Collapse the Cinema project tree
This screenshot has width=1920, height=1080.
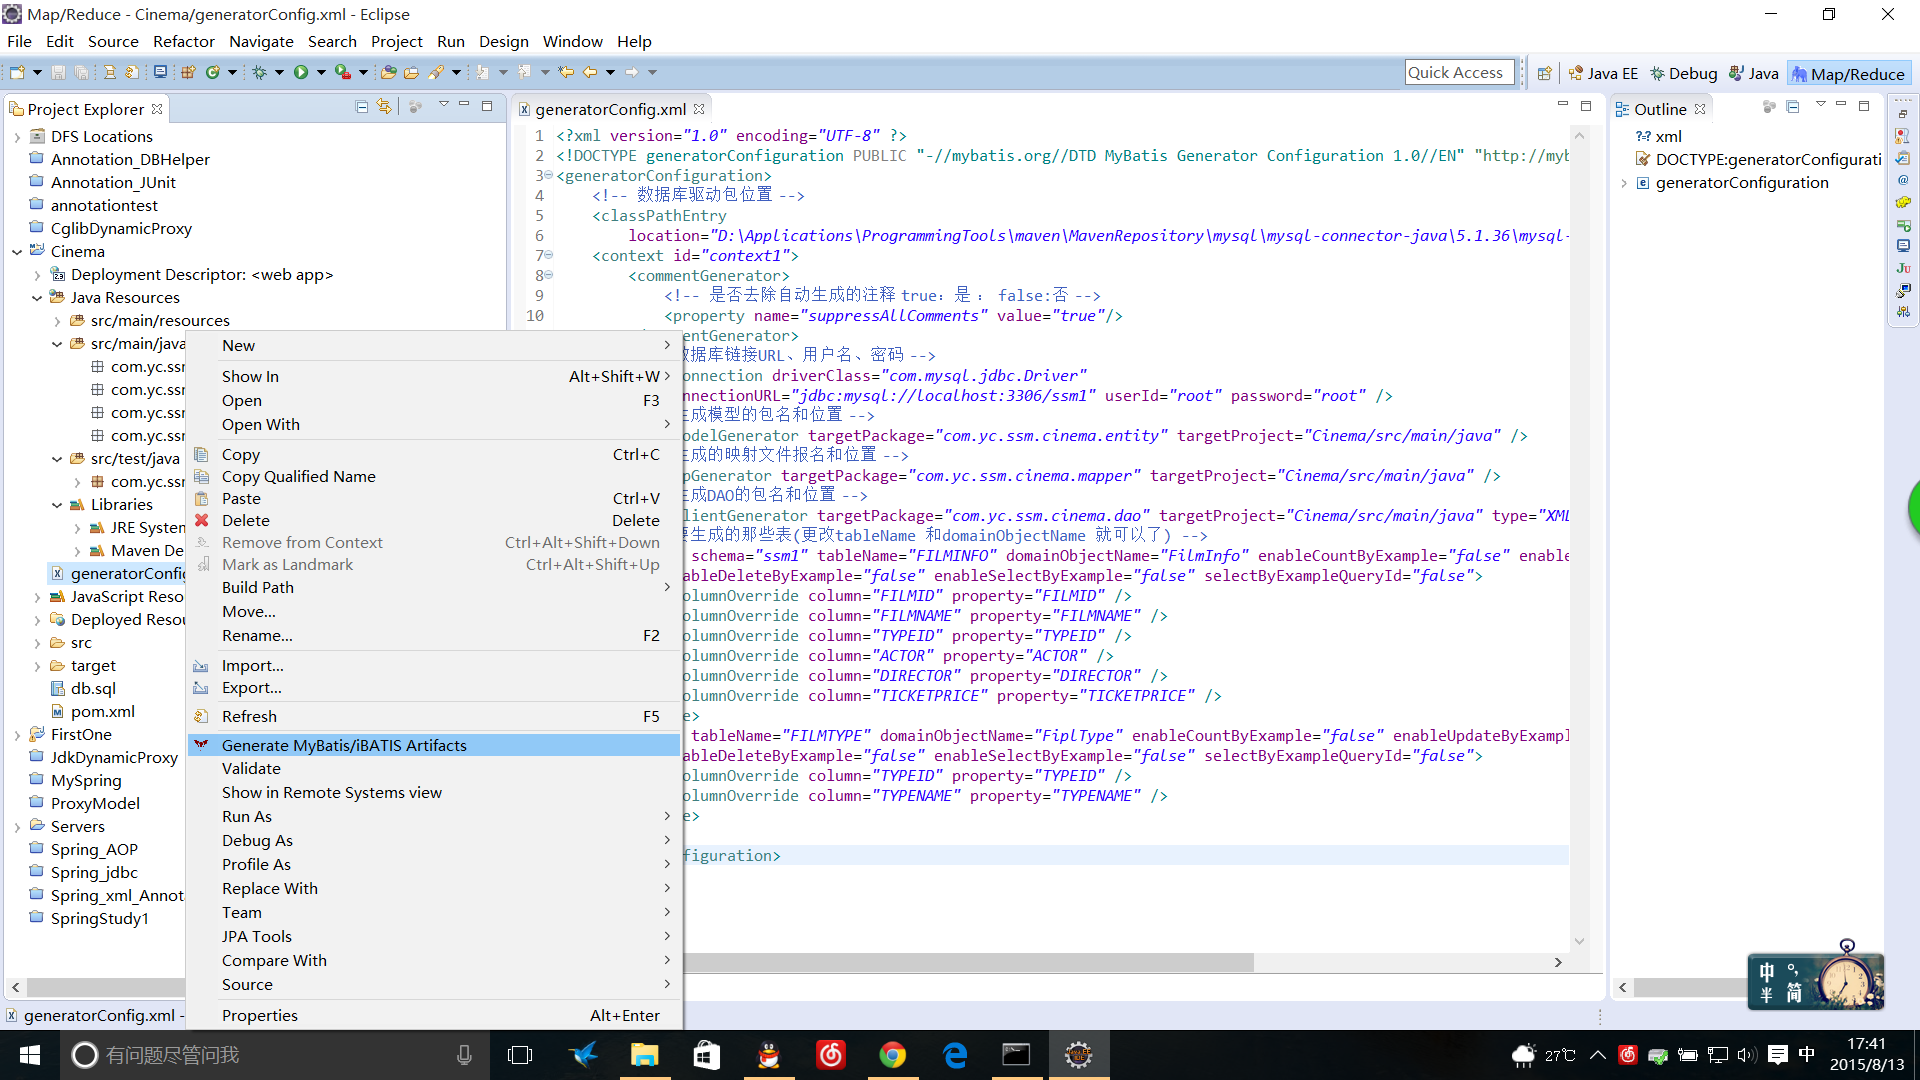(17, 252)
